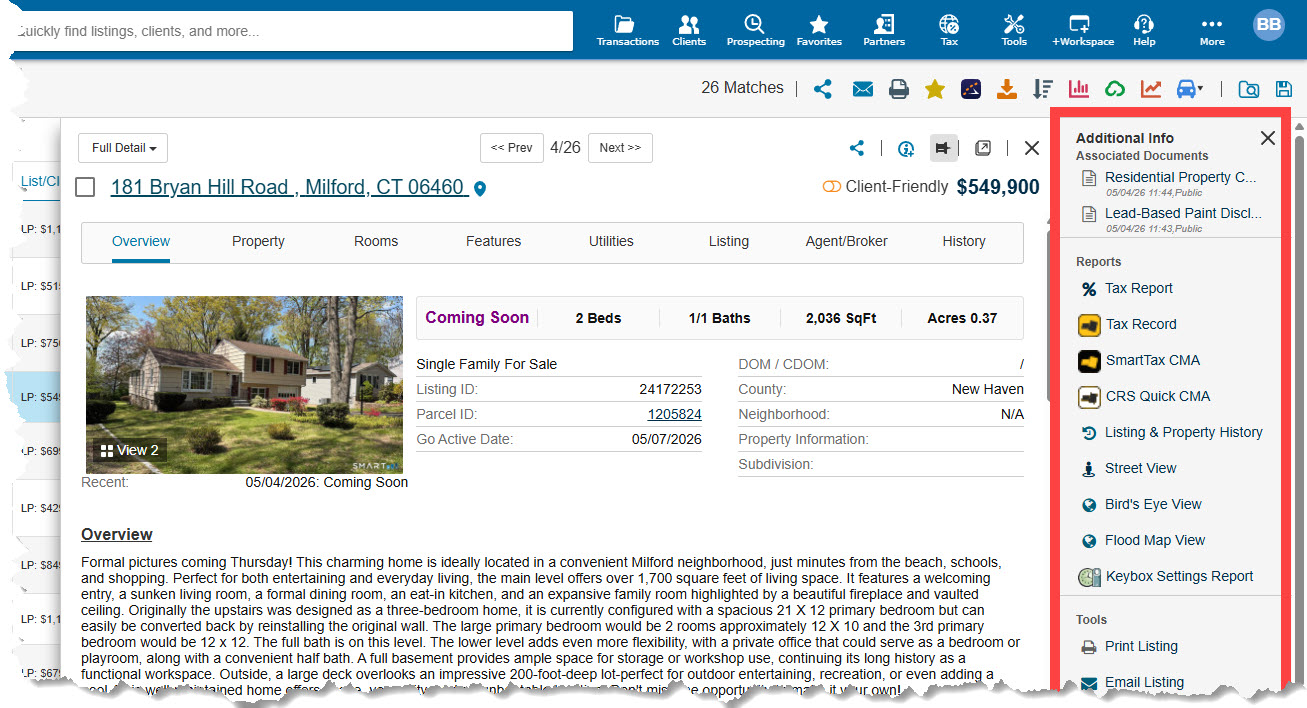The image size is (1307, 708).
Task: Print results using the printer icon
Action: pyautogui.click(x=899, y=90)
